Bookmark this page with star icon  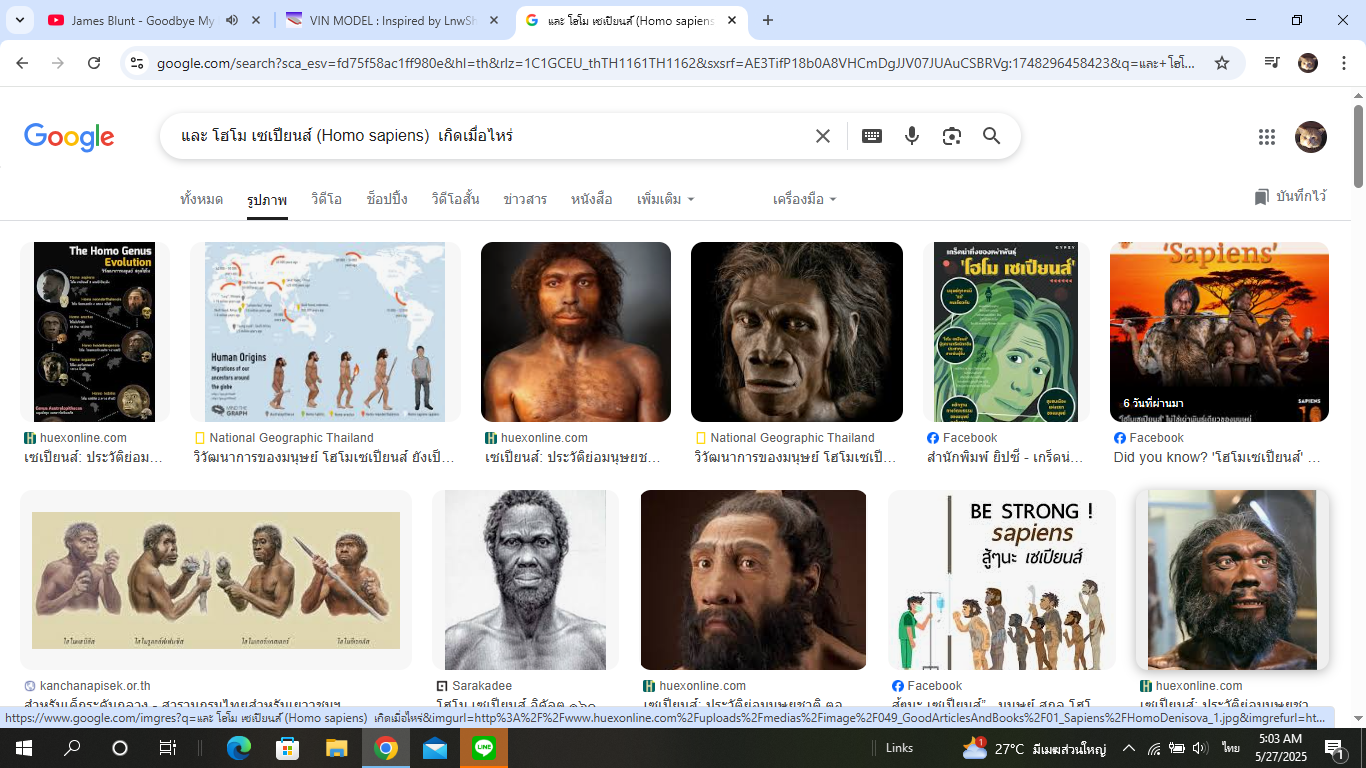click(x=1221, y=63)
